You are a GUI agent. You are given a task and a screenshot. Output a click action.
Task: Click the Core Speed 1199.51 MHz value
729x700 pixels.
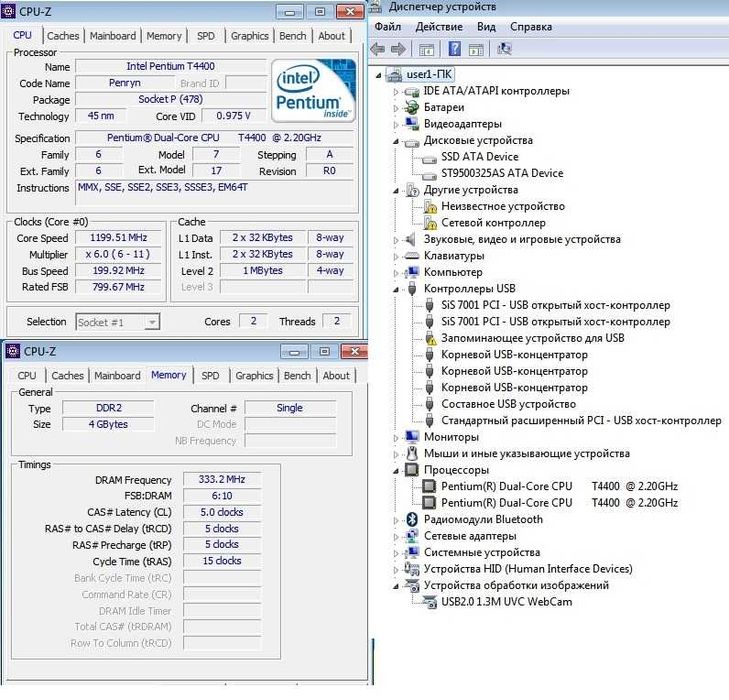coord(119,238)
